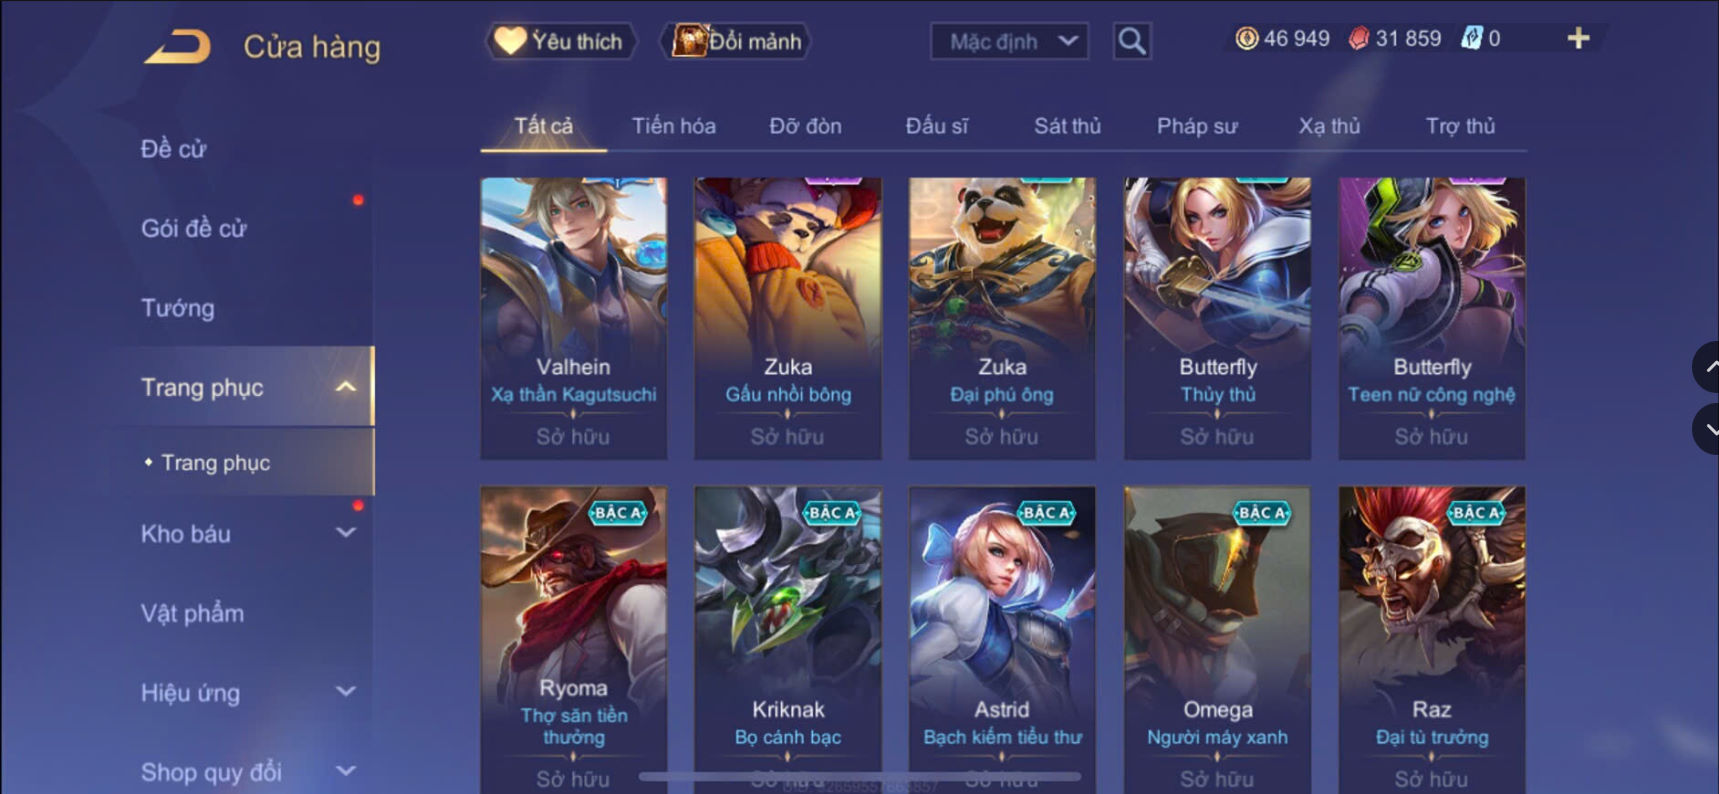Image resolution: width=1719 pixels, height=794 pixels.
Task: Click the down arrow on right edge
Action: click(x=1707, y=429)
